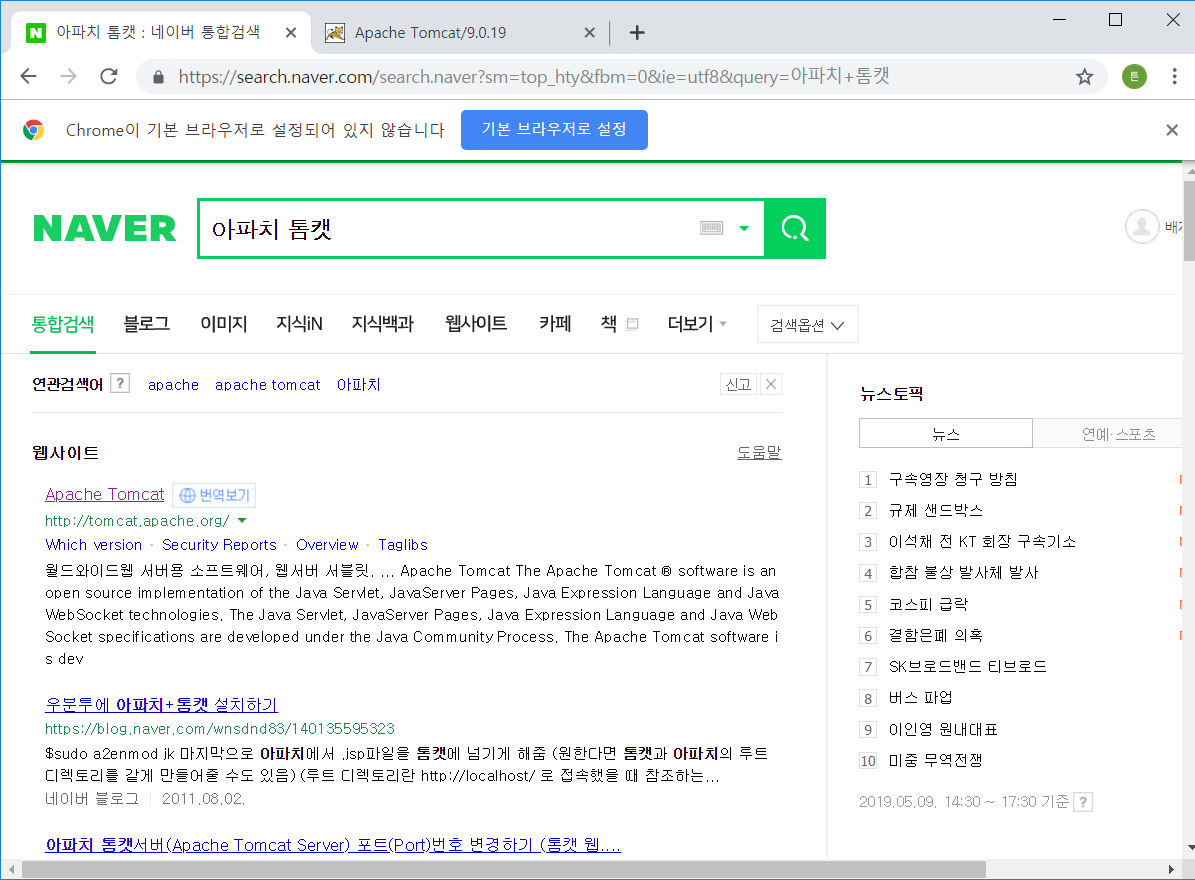Viewport: 1195px width, 880px height.
Task: Click the vertical scrollbar down arrow
Action: click(x=1189, y=847)
